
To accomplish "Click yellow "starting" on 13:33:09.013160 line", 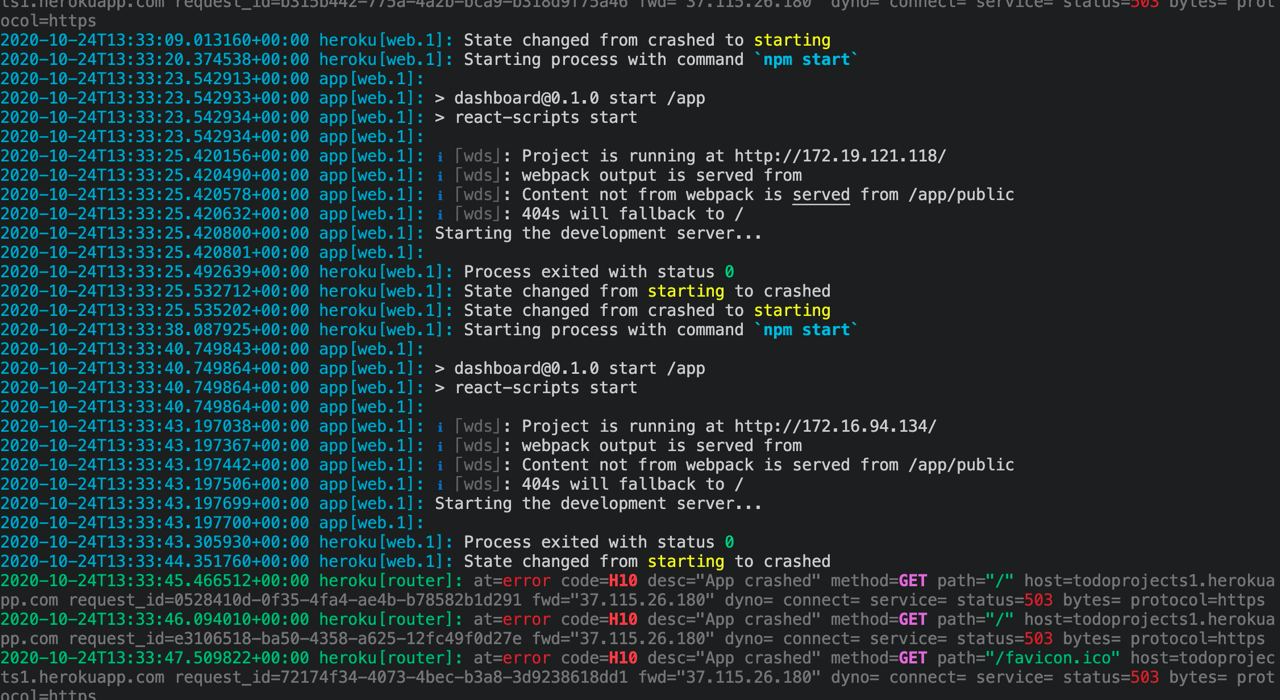I will [792, 41].
